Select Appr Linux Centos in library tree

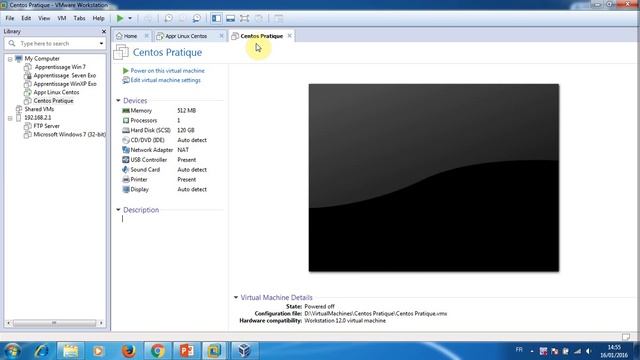click(56, 92)
